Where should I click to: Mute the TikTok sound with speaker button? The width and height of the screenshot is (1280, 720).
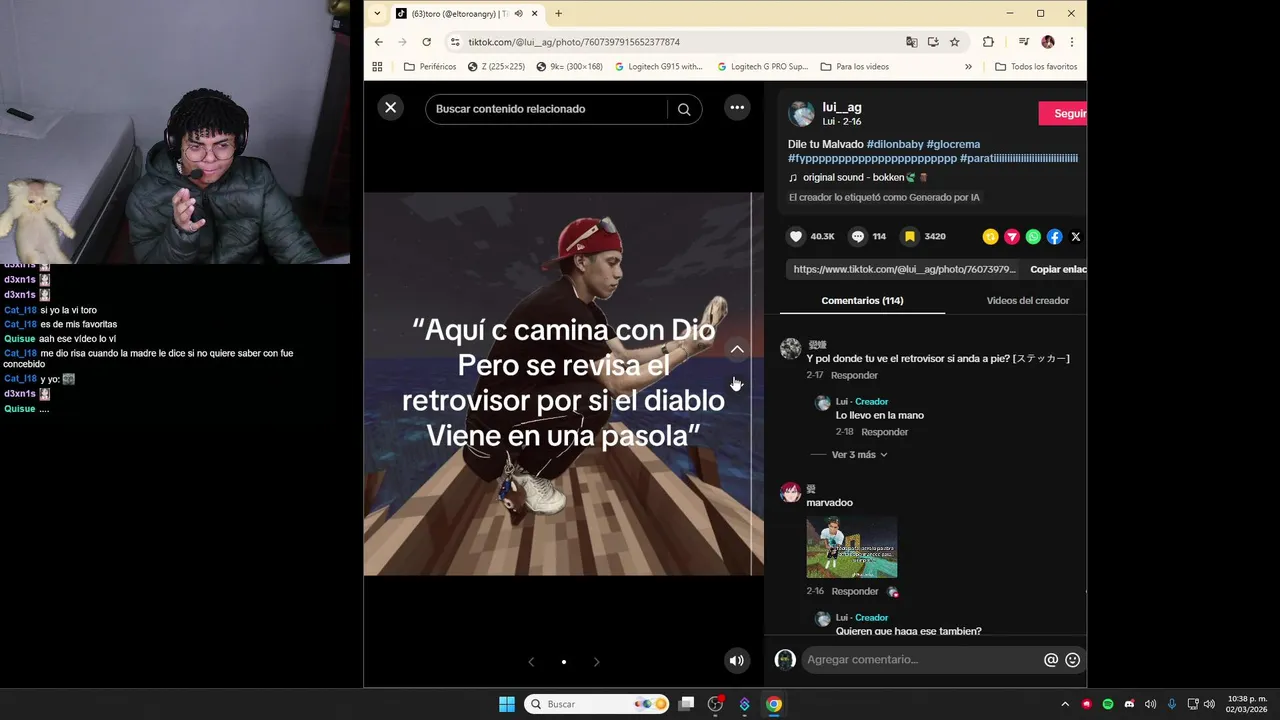[x=737, y=660]
